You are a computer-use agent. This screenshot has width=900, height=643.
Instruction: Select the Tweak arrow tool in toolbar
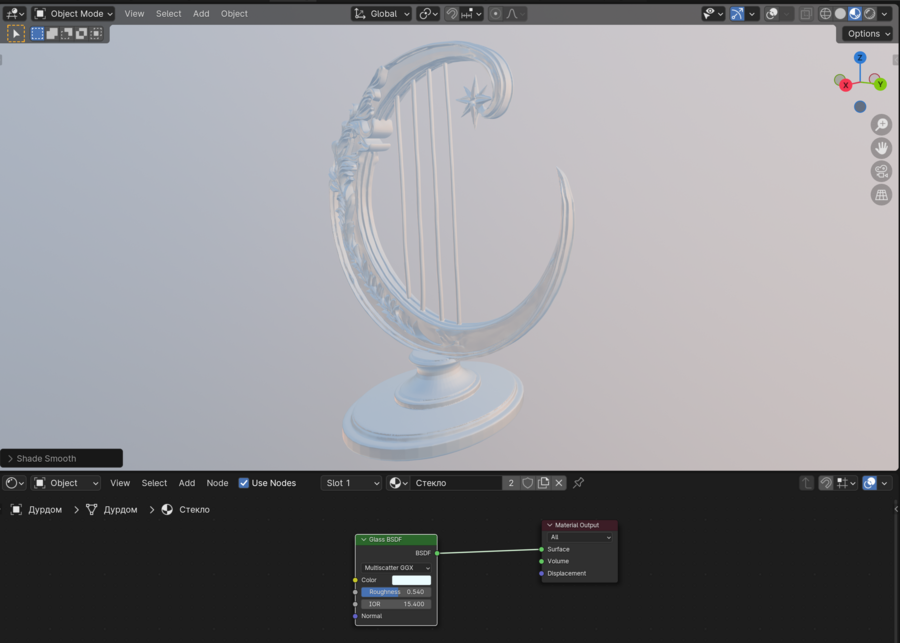(x=16, y=33)
